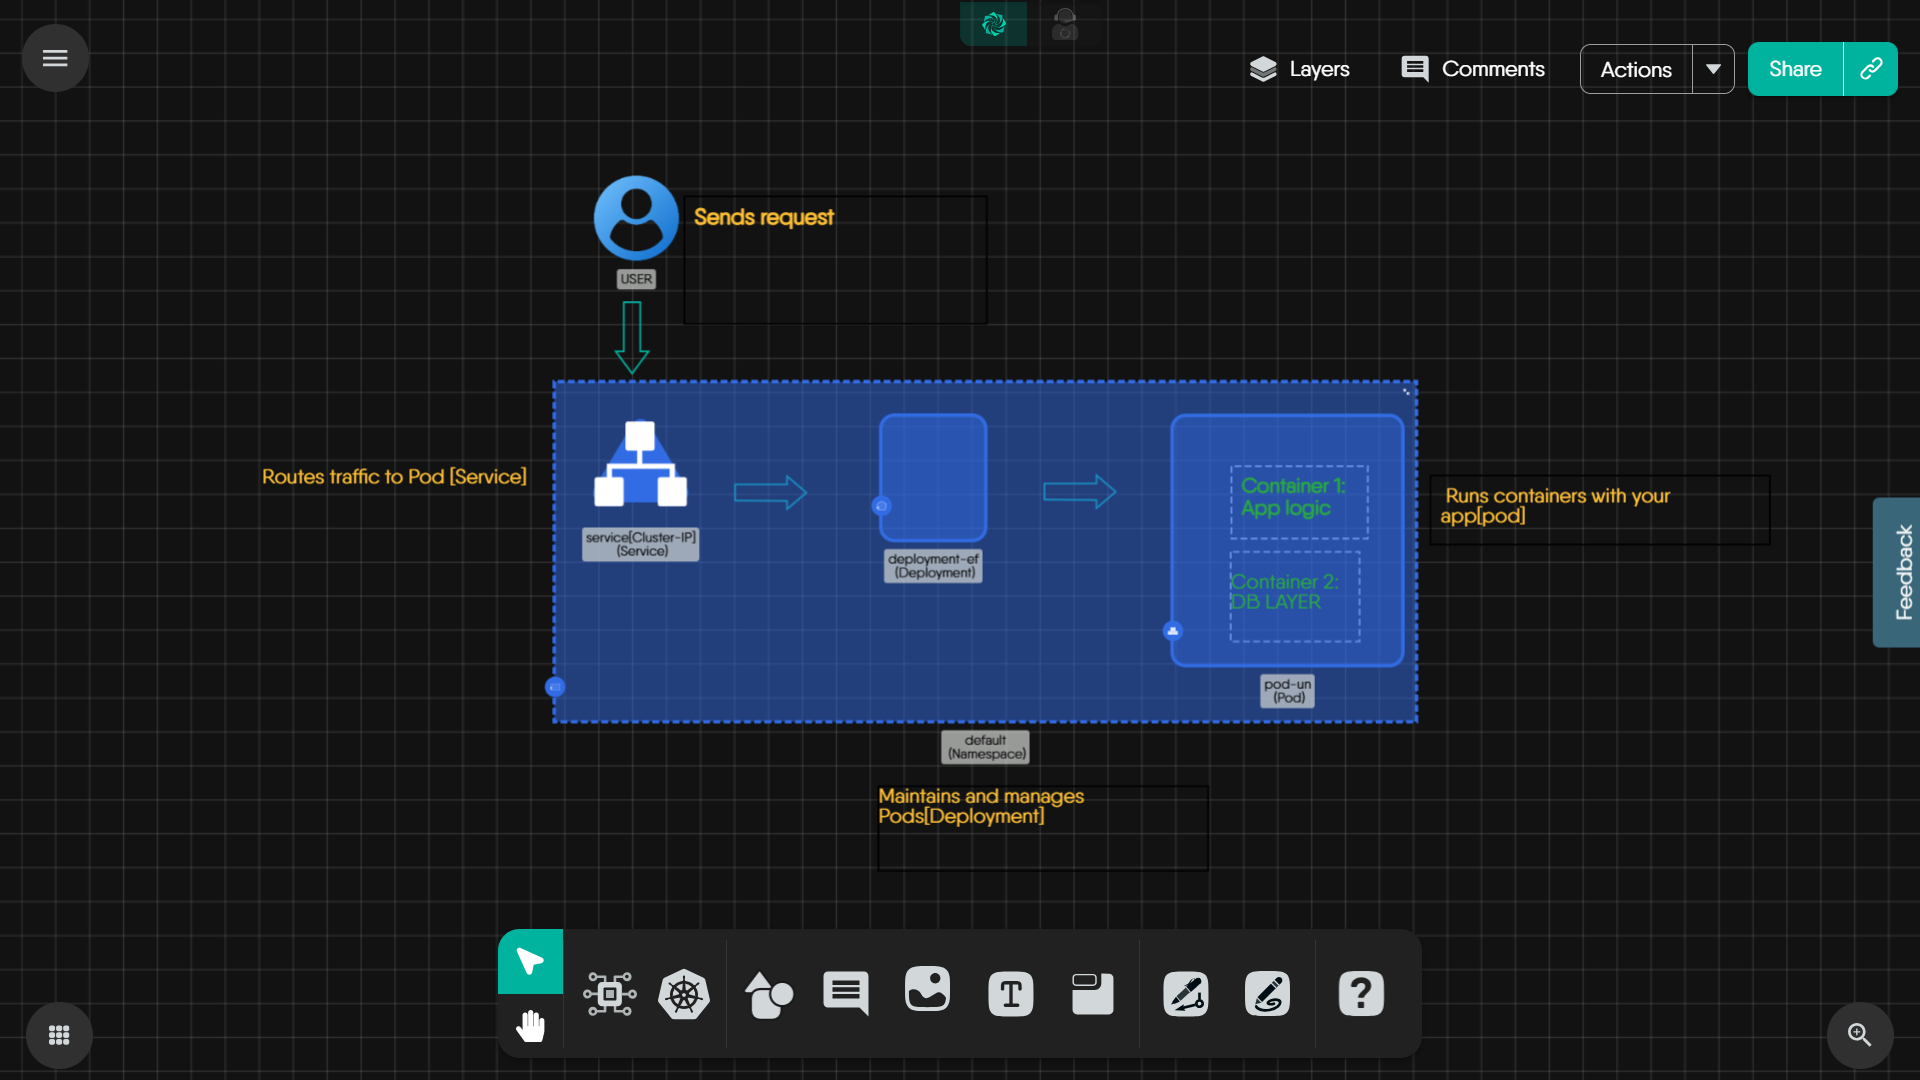
Task: Open the diagram node shapes tool
Action: [x=610, y=993]
